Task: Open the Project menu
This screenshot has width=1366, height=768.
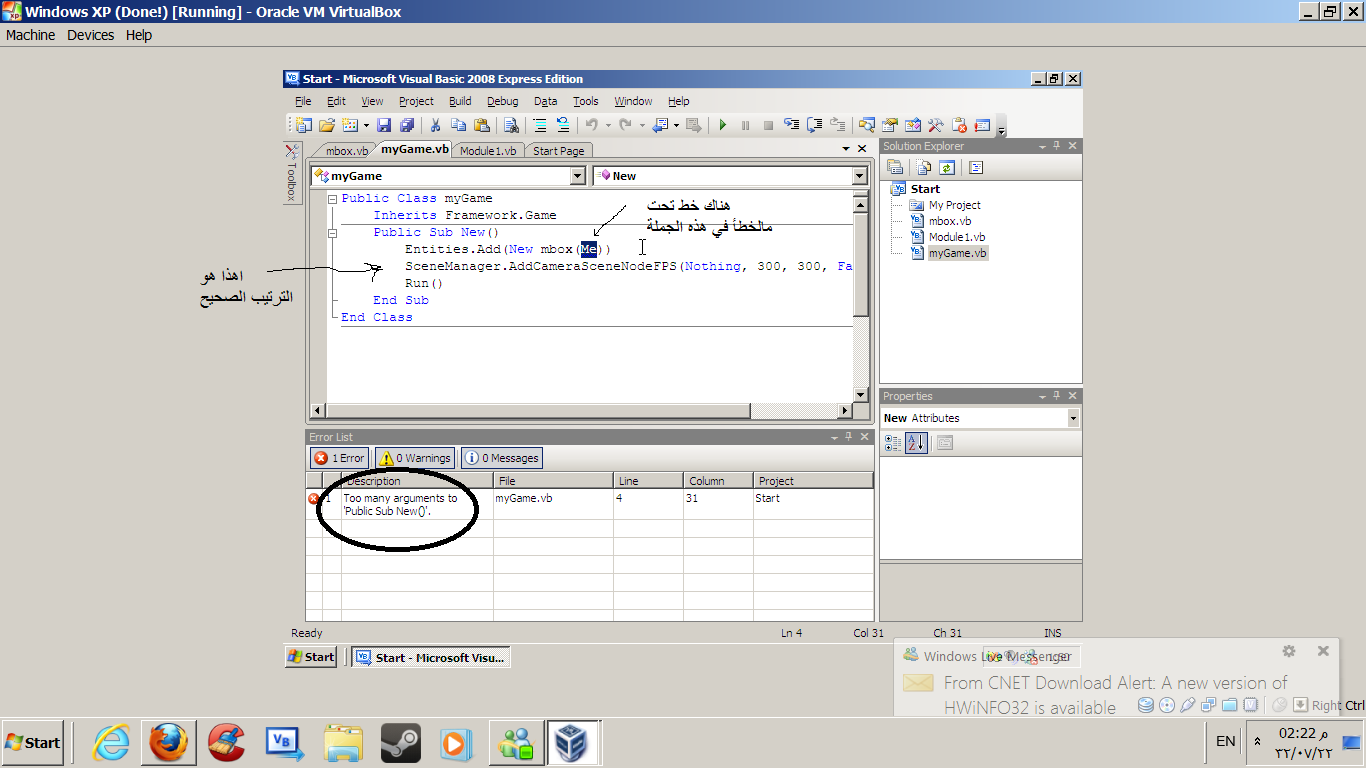Action: tap(416, 101)
